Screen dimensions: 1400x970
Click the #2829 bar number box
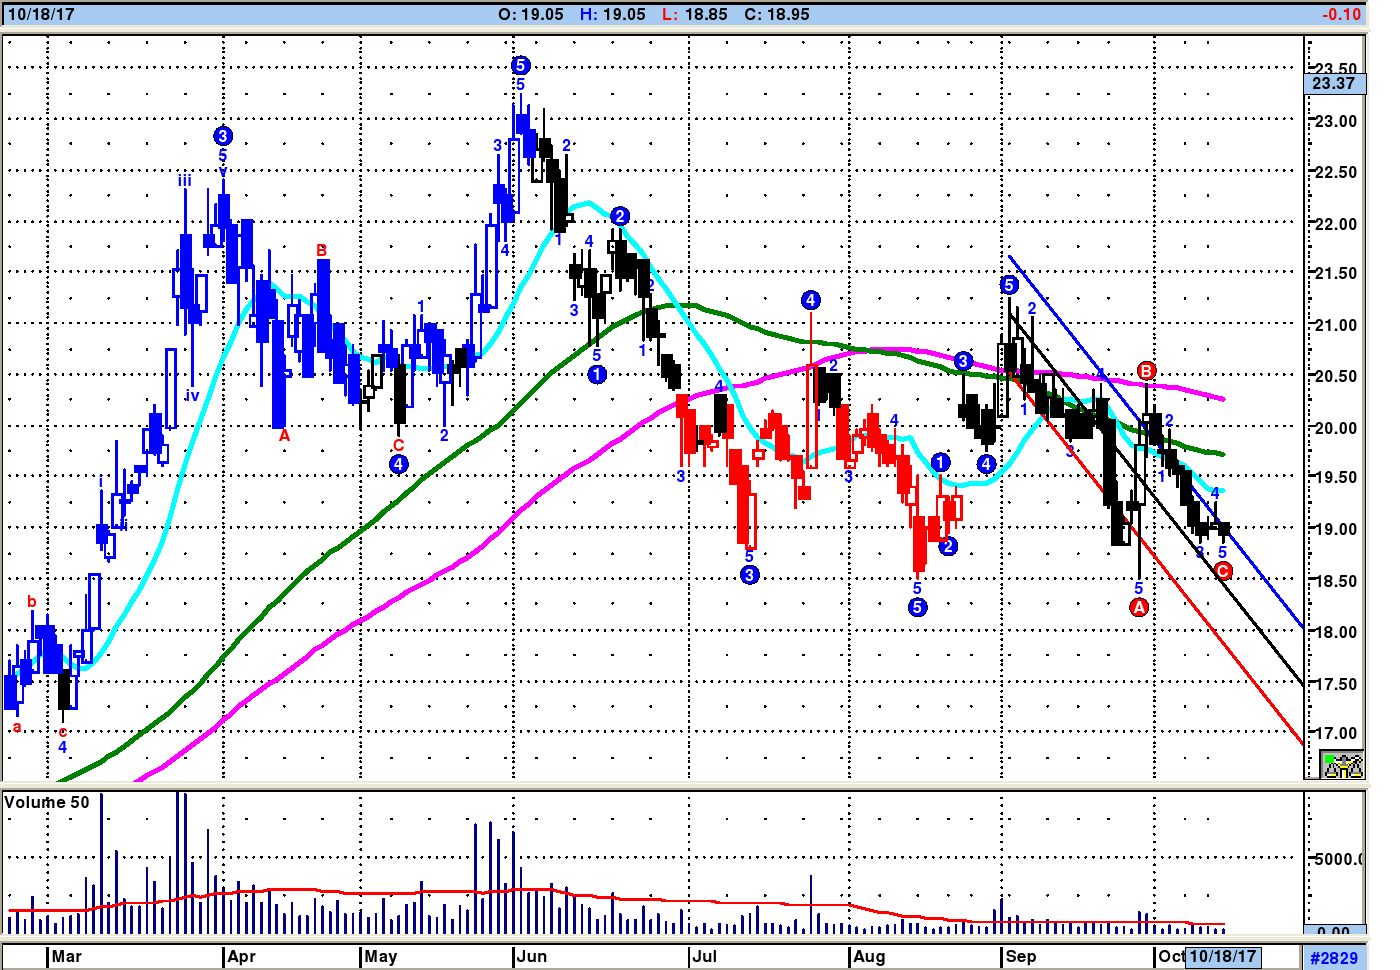tap(1334, 957)
